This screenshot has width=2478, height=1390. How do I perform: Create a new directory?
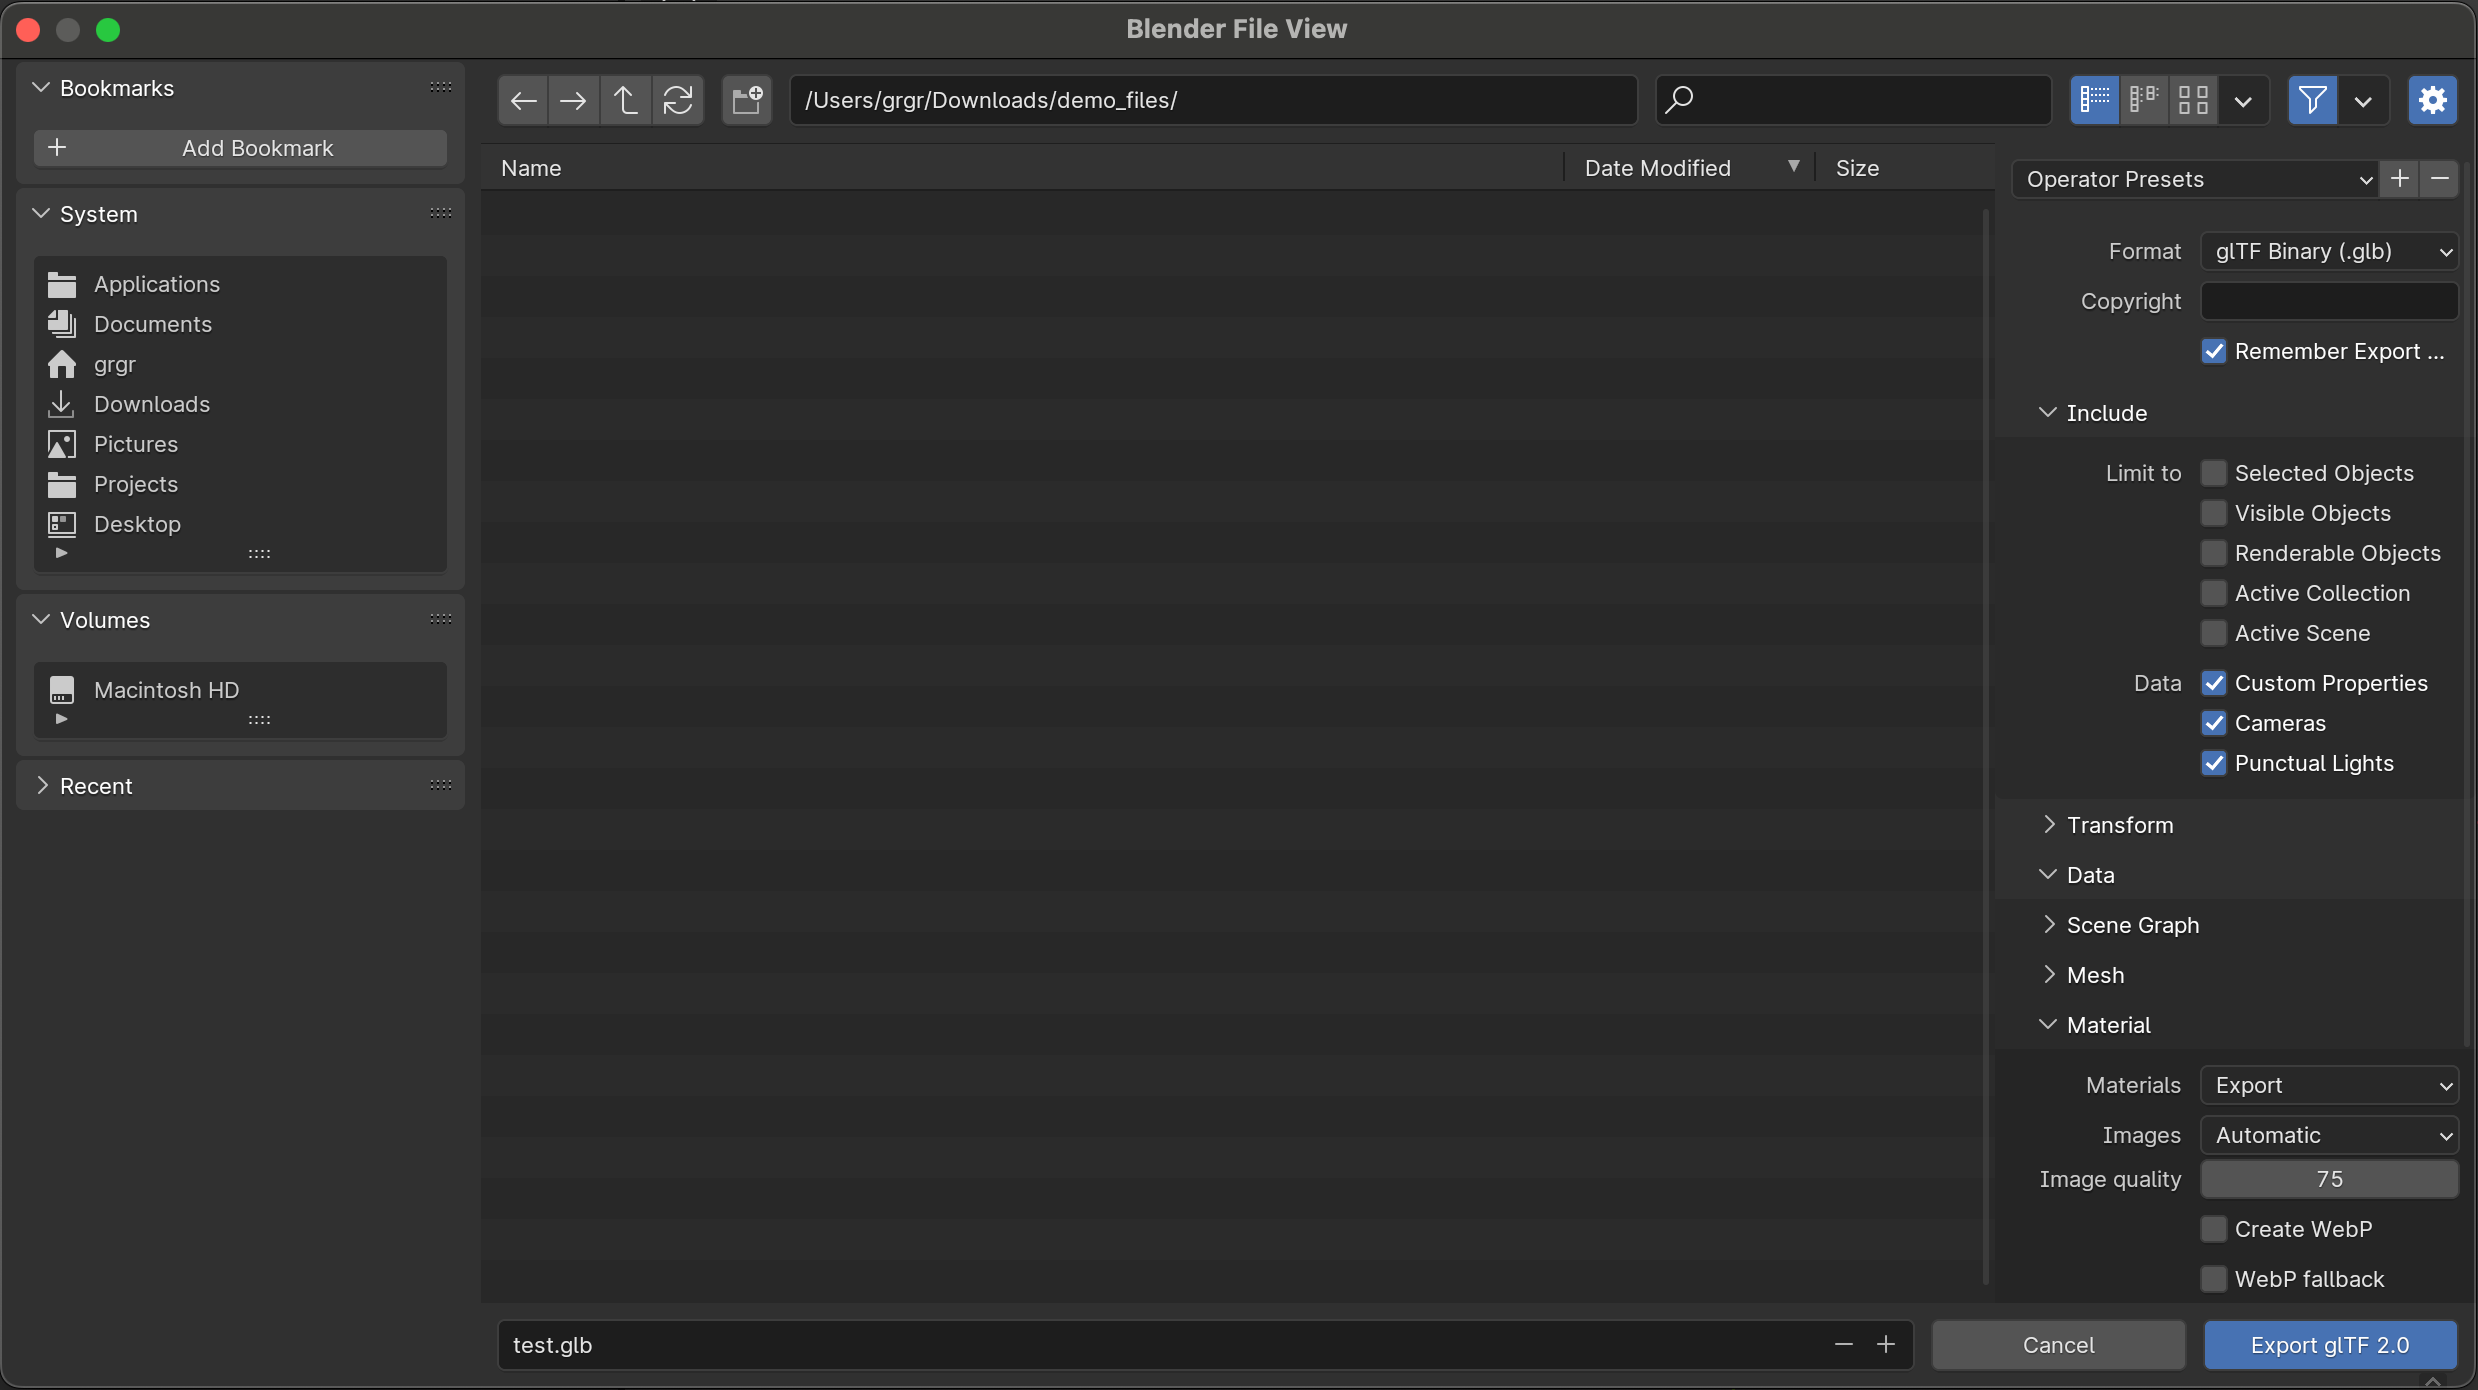747,100
